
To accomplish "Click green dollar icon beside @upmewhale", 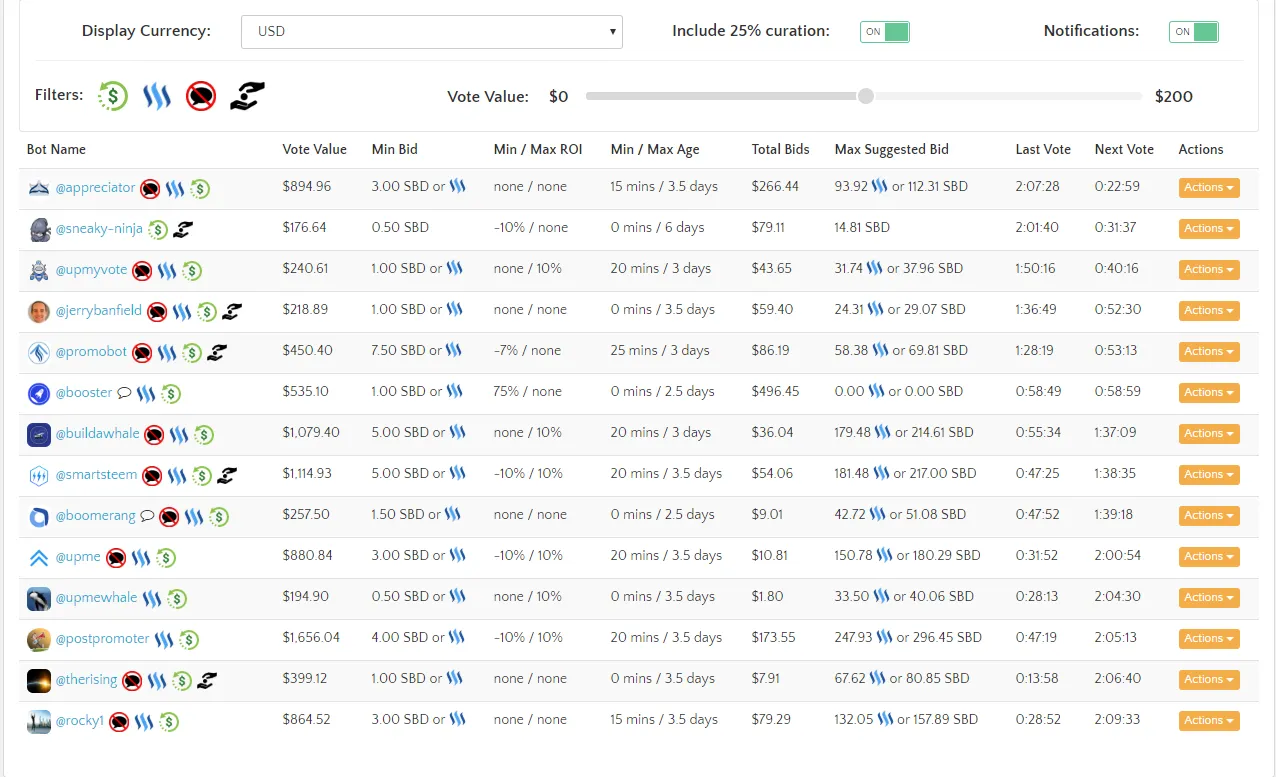I will pyautogui.click(x=177, y=598).
